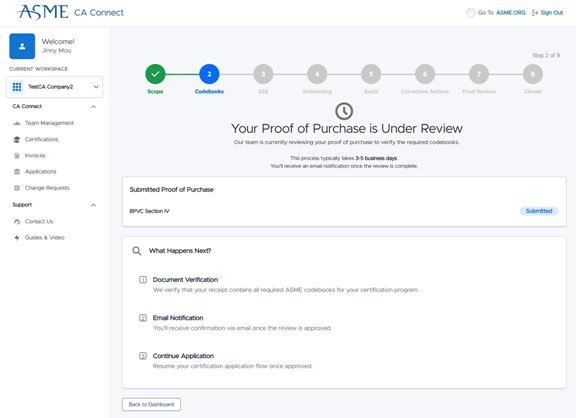Click step 7 Final Review circle
This screenshot has height=418, width=576.
[479, 74]
